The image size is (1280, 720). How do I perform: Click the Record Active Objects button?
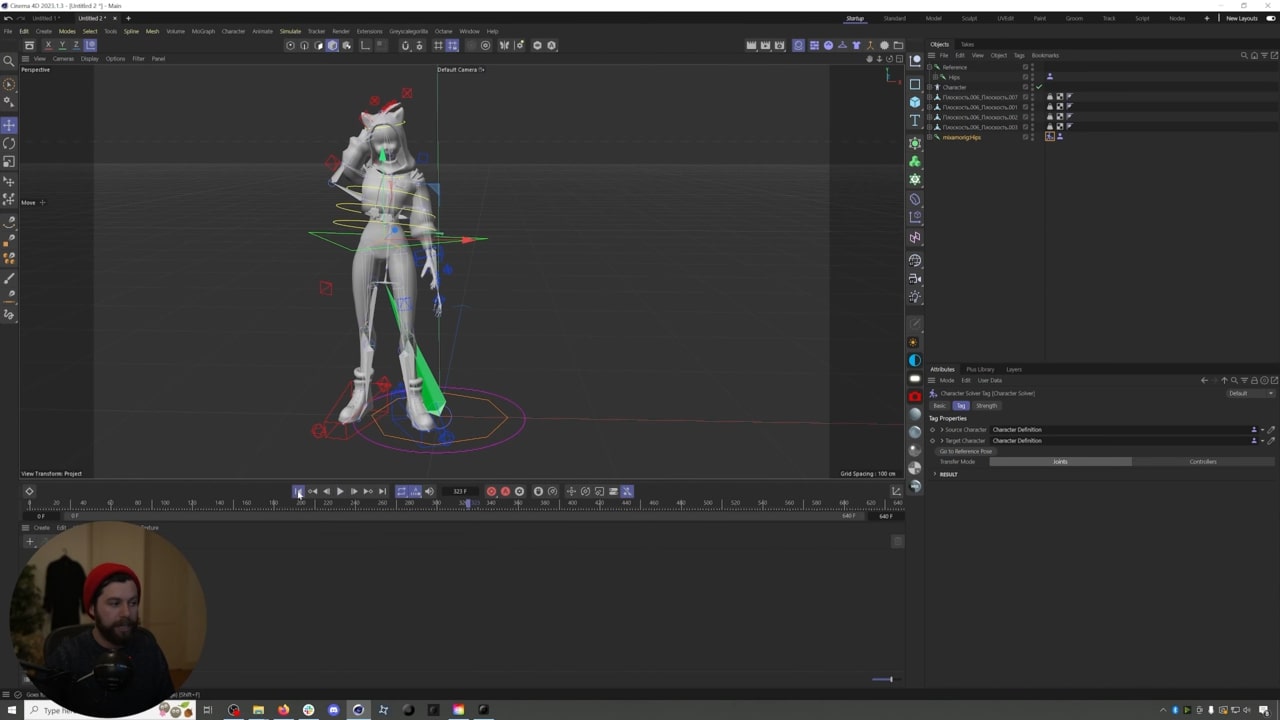tap(491, 491)
